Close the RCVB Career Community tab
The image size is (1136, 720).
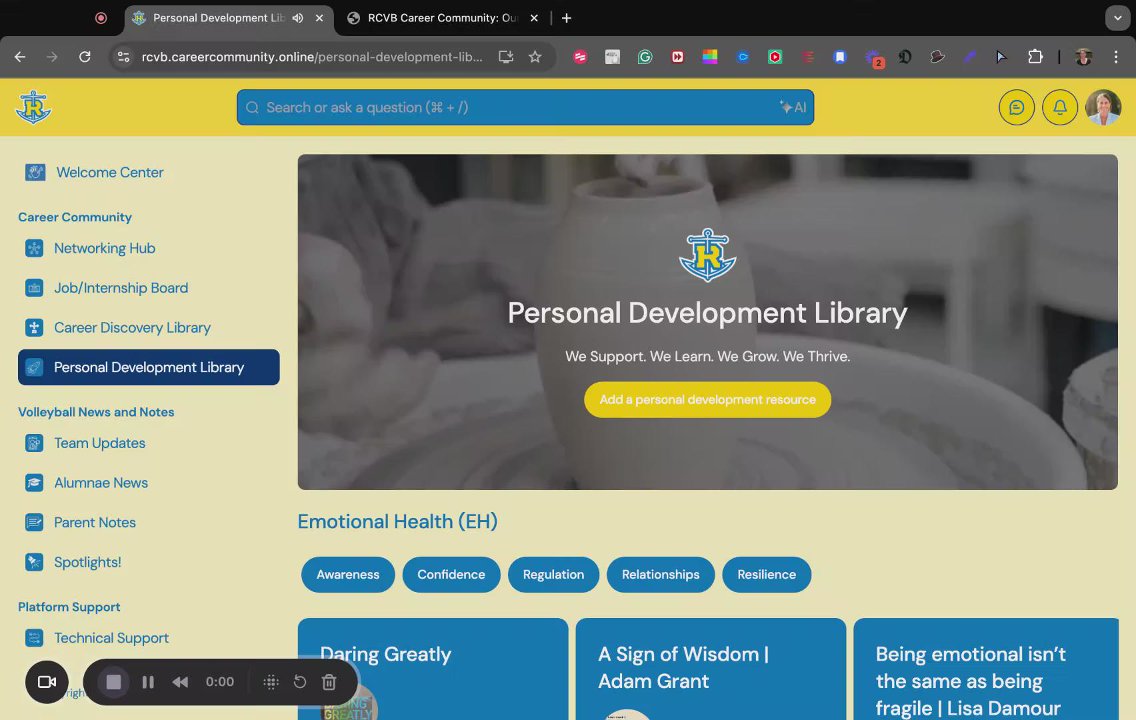click(534, 18)
